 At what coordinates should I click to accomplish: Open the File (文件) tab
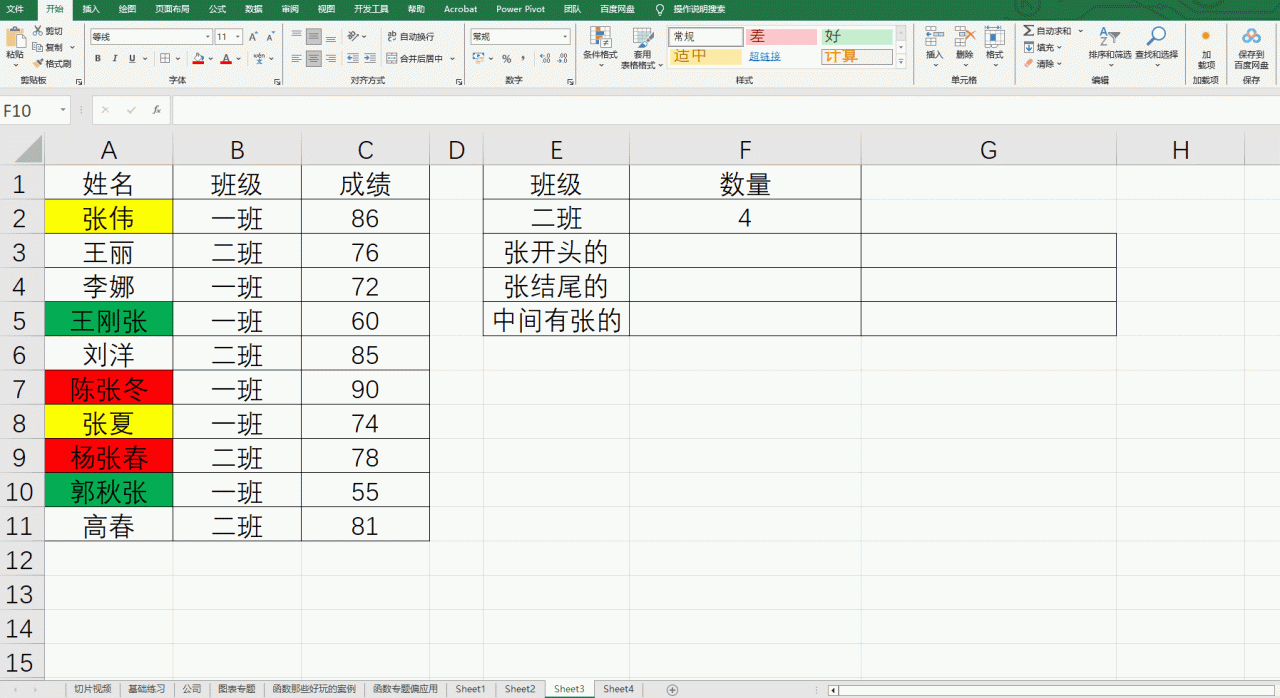(15, 9)
